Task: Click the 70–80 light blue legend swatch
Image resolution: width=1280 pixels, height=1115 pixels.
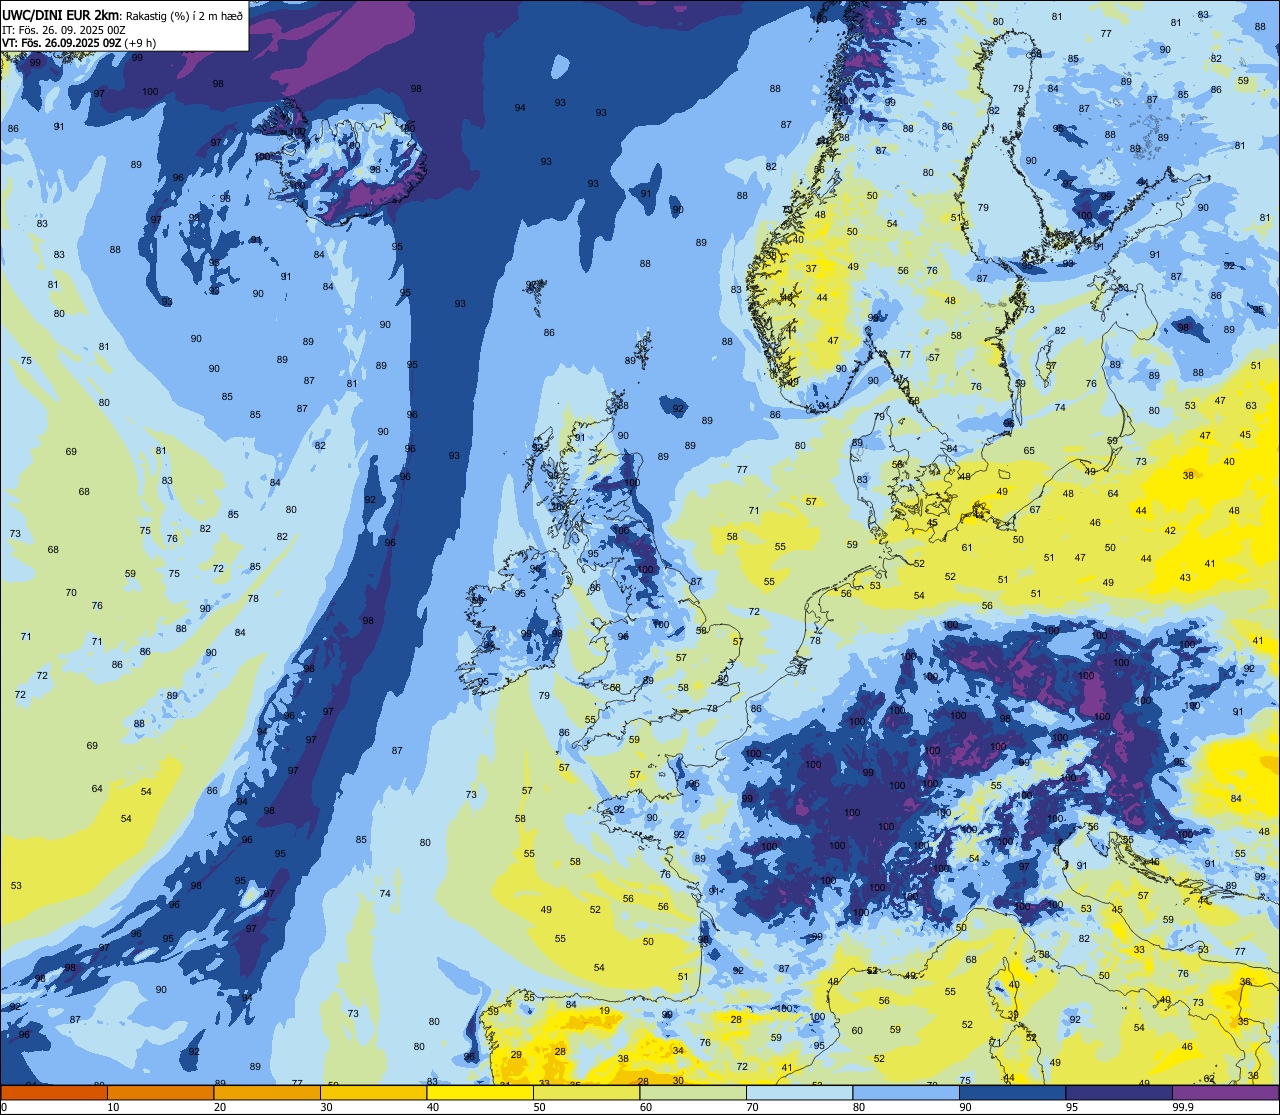Action: pos(799,1093)
